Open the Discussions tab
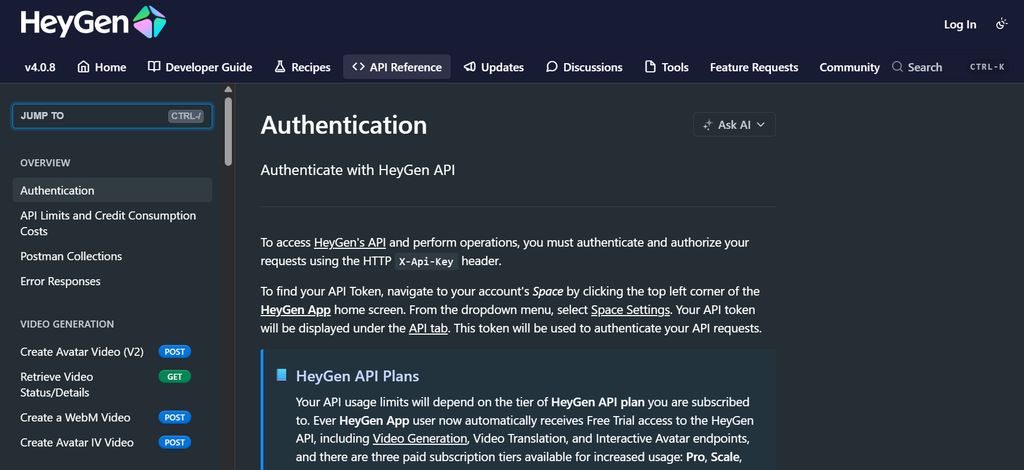 584,67
